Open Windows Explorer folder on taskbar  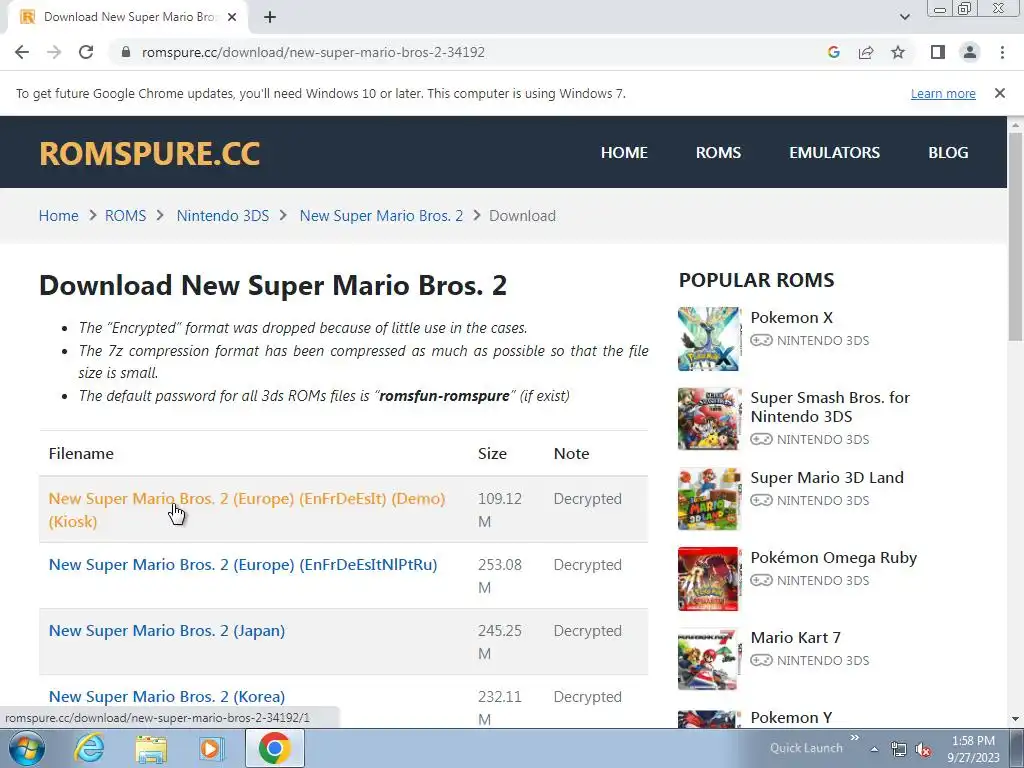[151, 748]
